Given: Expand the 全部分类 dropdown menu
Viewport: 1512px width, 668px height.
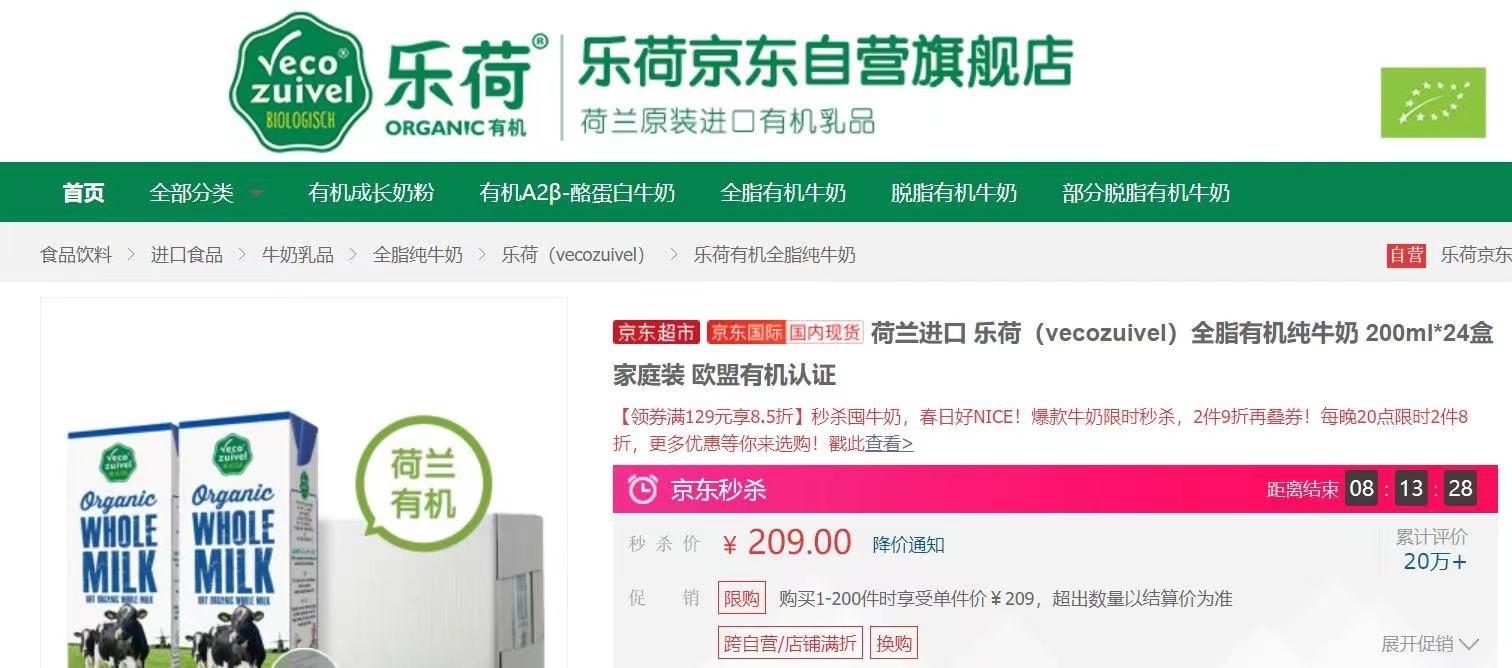Looking at the screenshot, I should pos(207,193).
